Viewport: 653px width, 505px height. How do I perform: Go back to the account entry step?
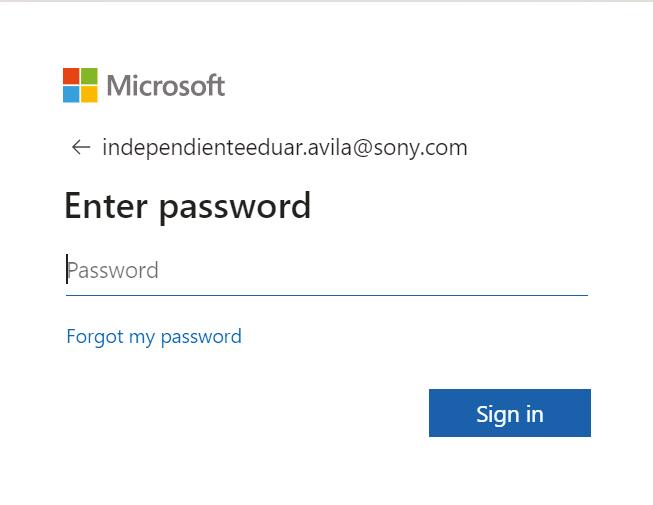[x=81, y=148]
